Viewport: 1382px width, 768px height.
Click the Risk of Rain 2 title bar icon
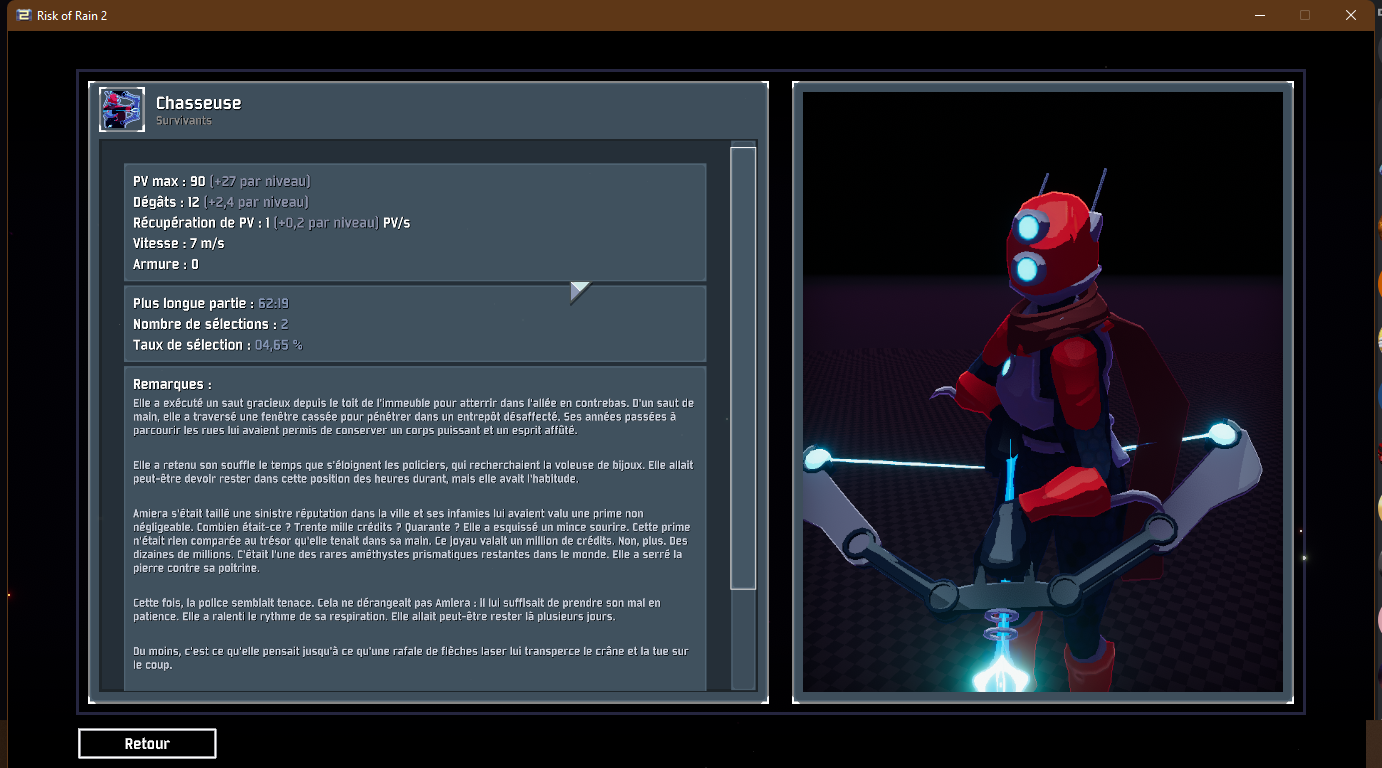[23, 15]
